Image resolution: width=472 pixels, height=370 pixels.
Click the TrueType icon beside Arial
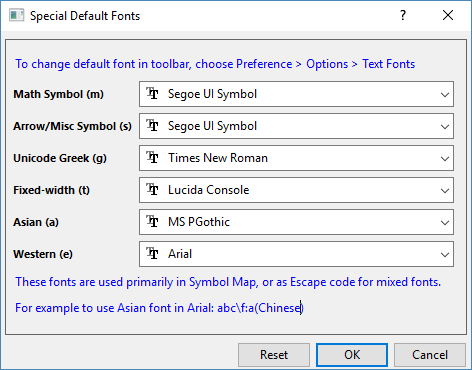point(152,253)
